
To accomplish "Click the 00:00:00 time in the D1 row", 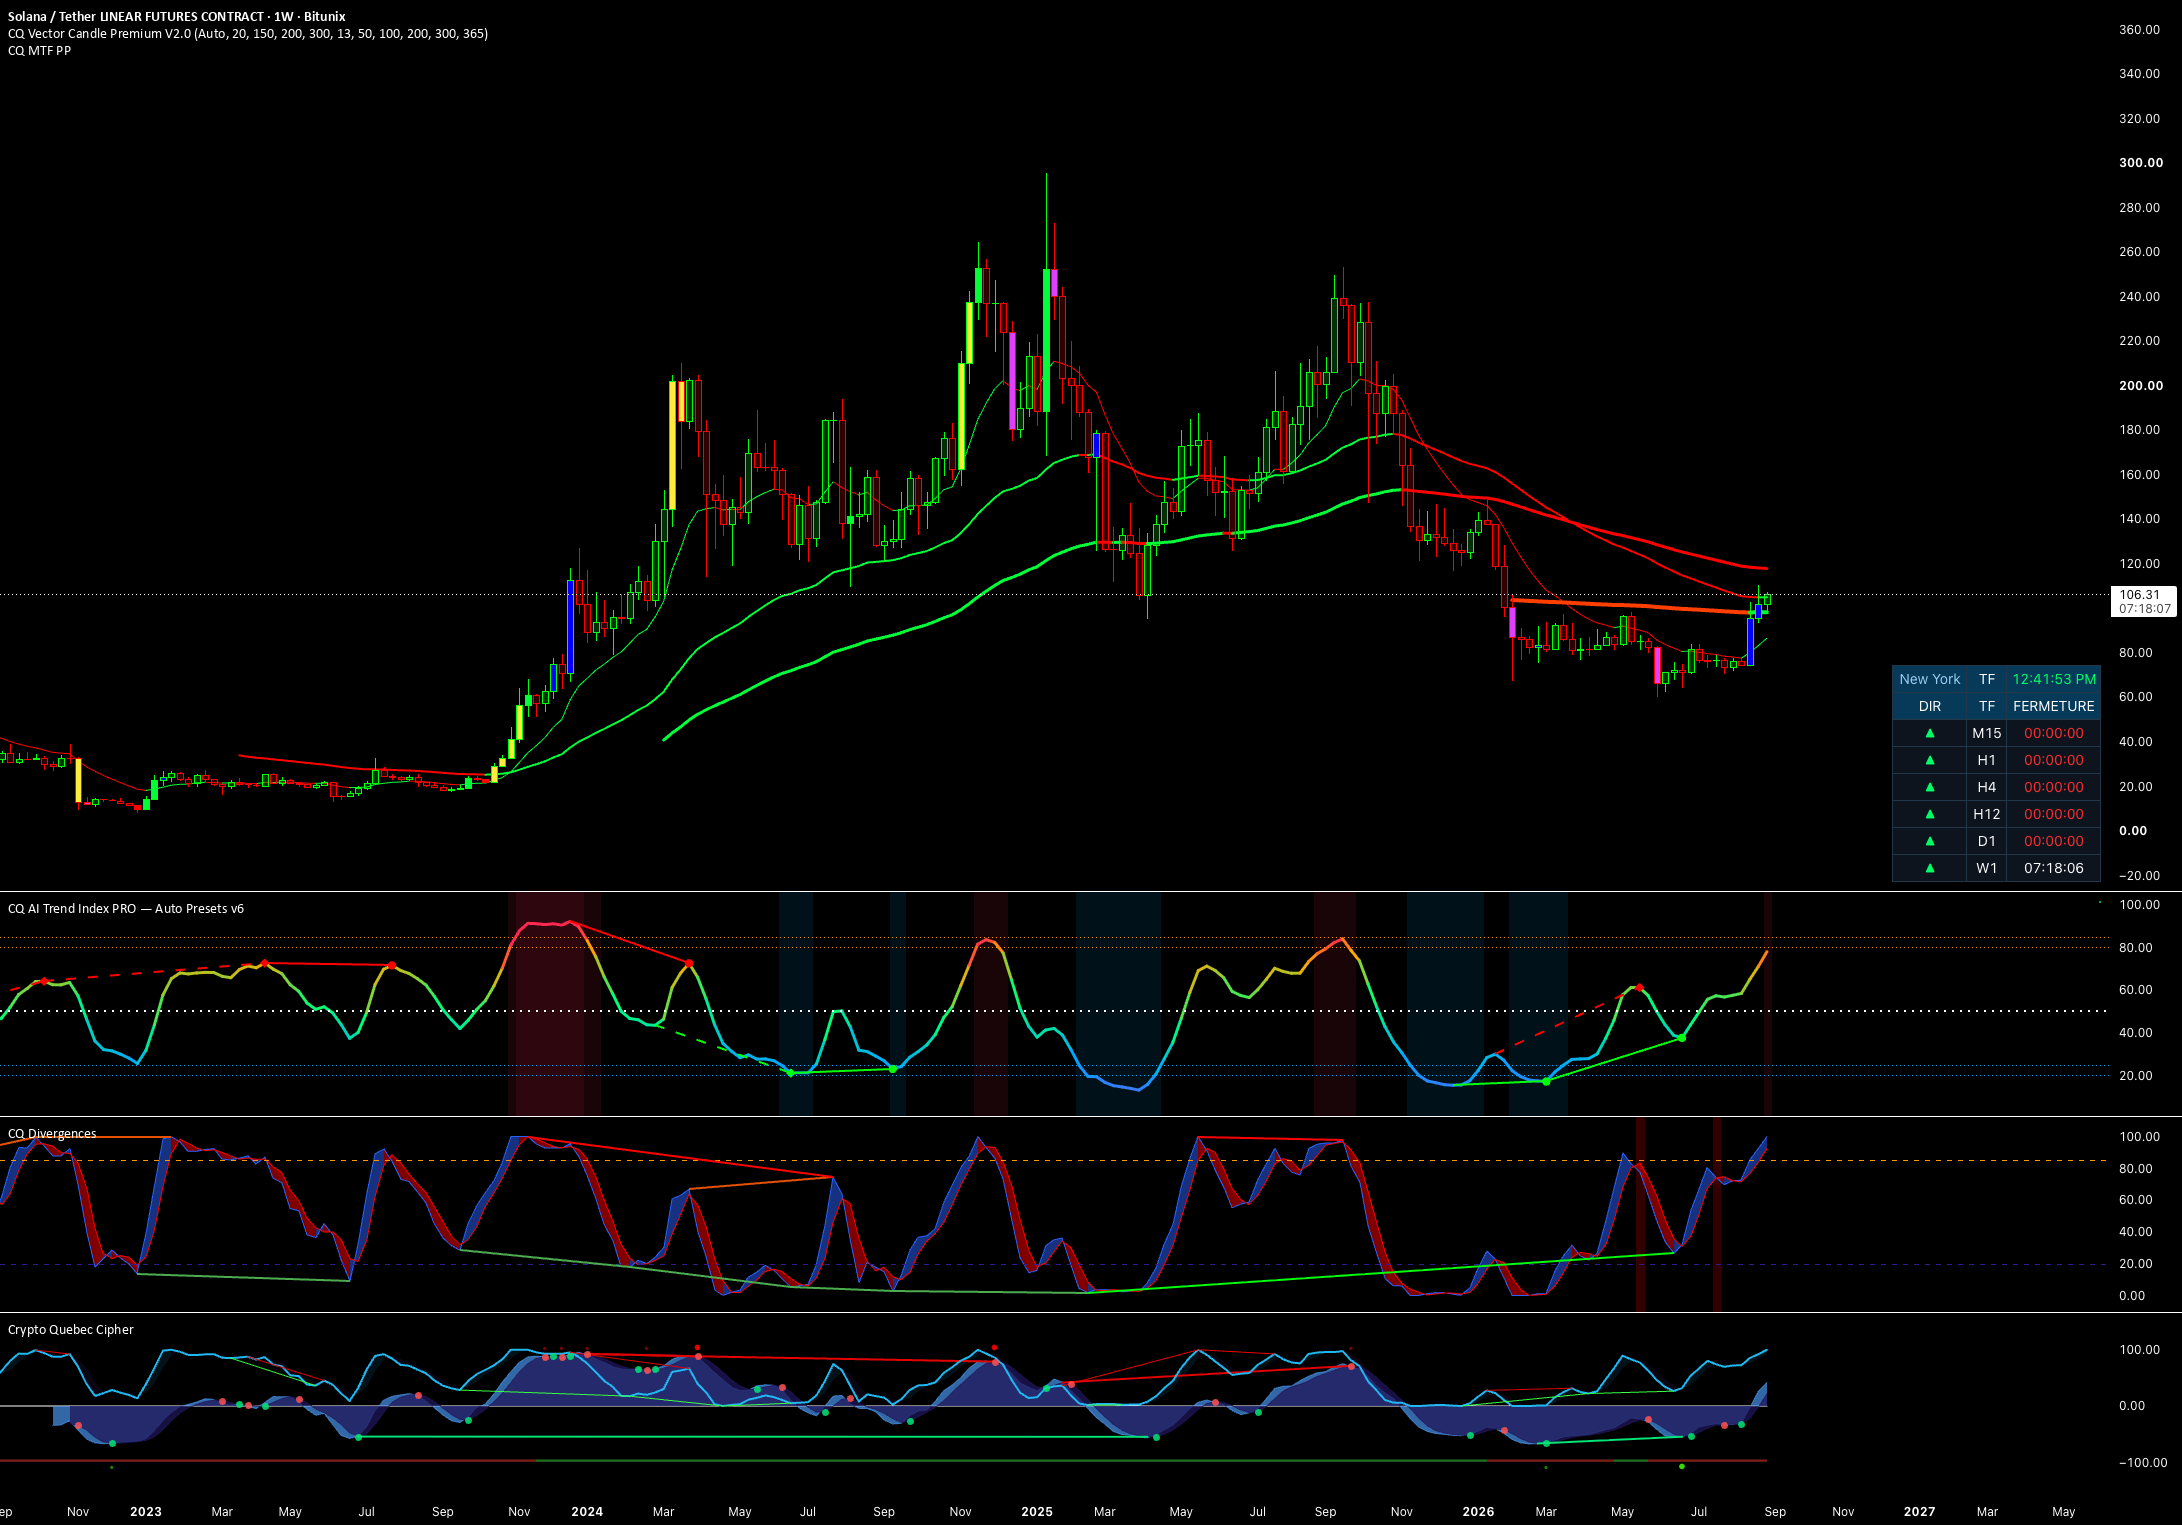I will pyautogui.click(x=2053, y=841).
